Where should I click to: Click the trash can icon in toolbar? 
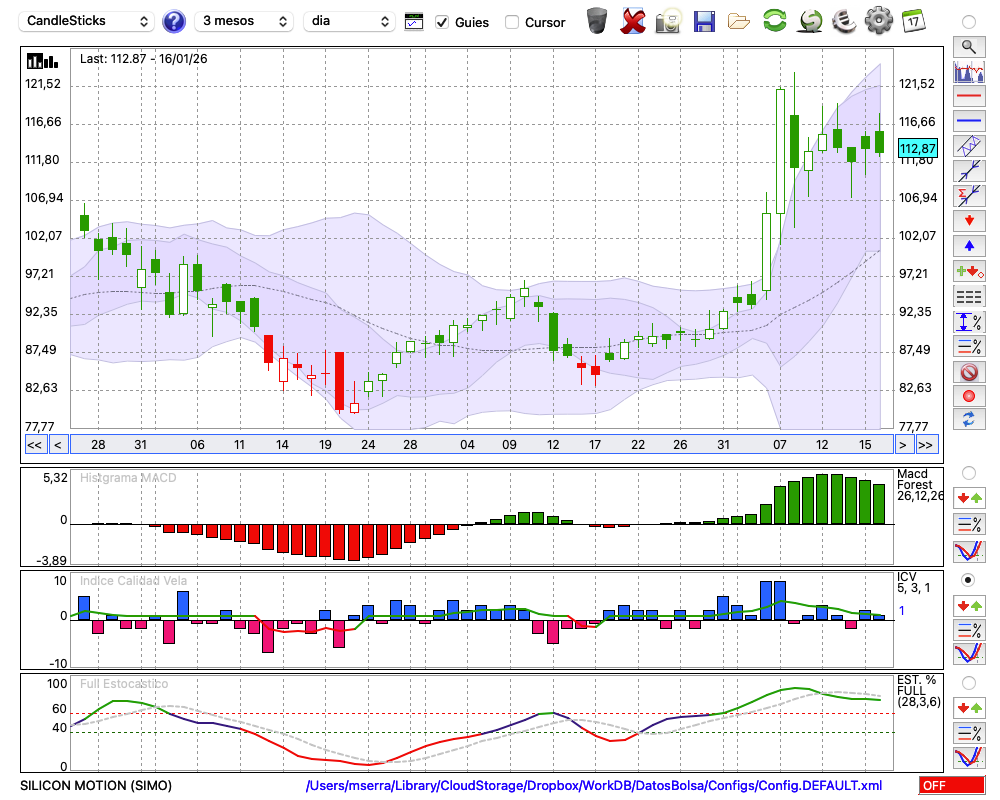pyautogui.click(x=597, y=21)
